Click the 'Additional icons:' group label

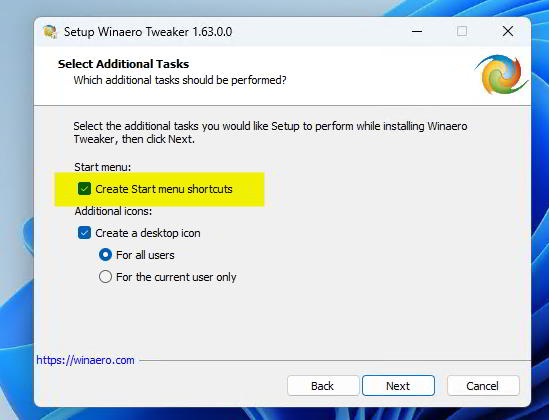tap(113, 211)
